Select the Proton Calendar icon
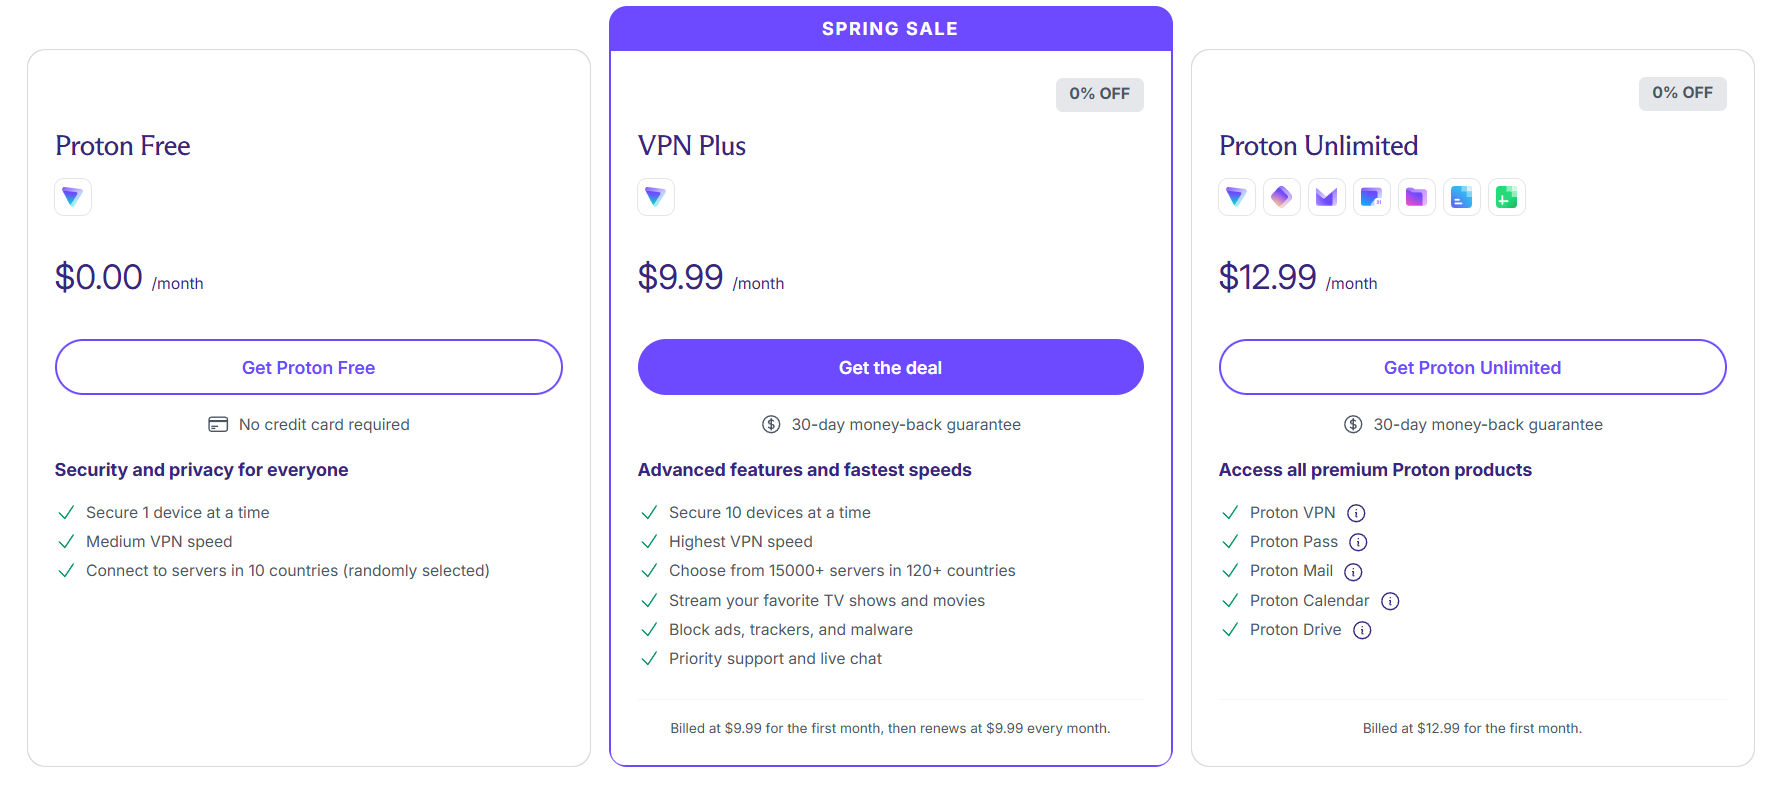Viewport: 1785px width, 791px height. [1372, 197]
